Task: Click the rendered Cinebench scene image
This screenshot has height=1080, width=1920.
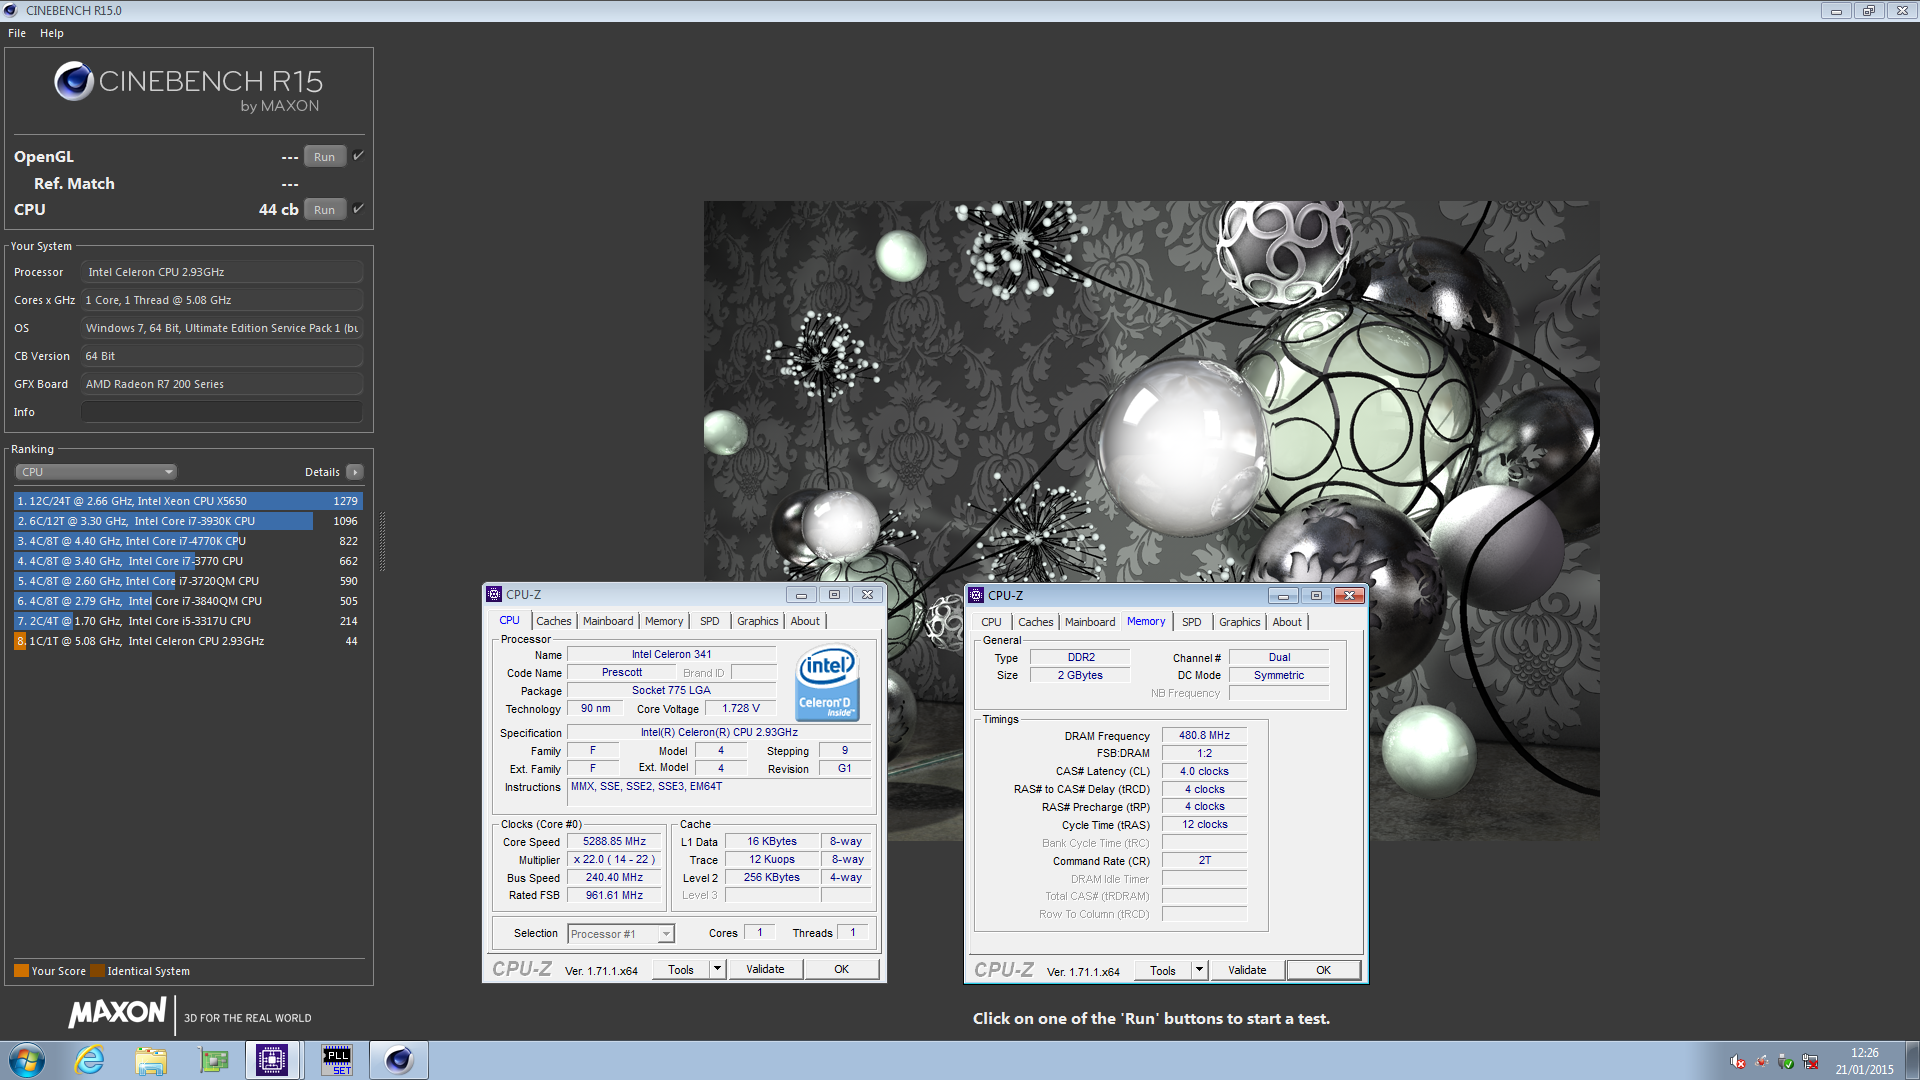Action: [x=1151, y=520]
